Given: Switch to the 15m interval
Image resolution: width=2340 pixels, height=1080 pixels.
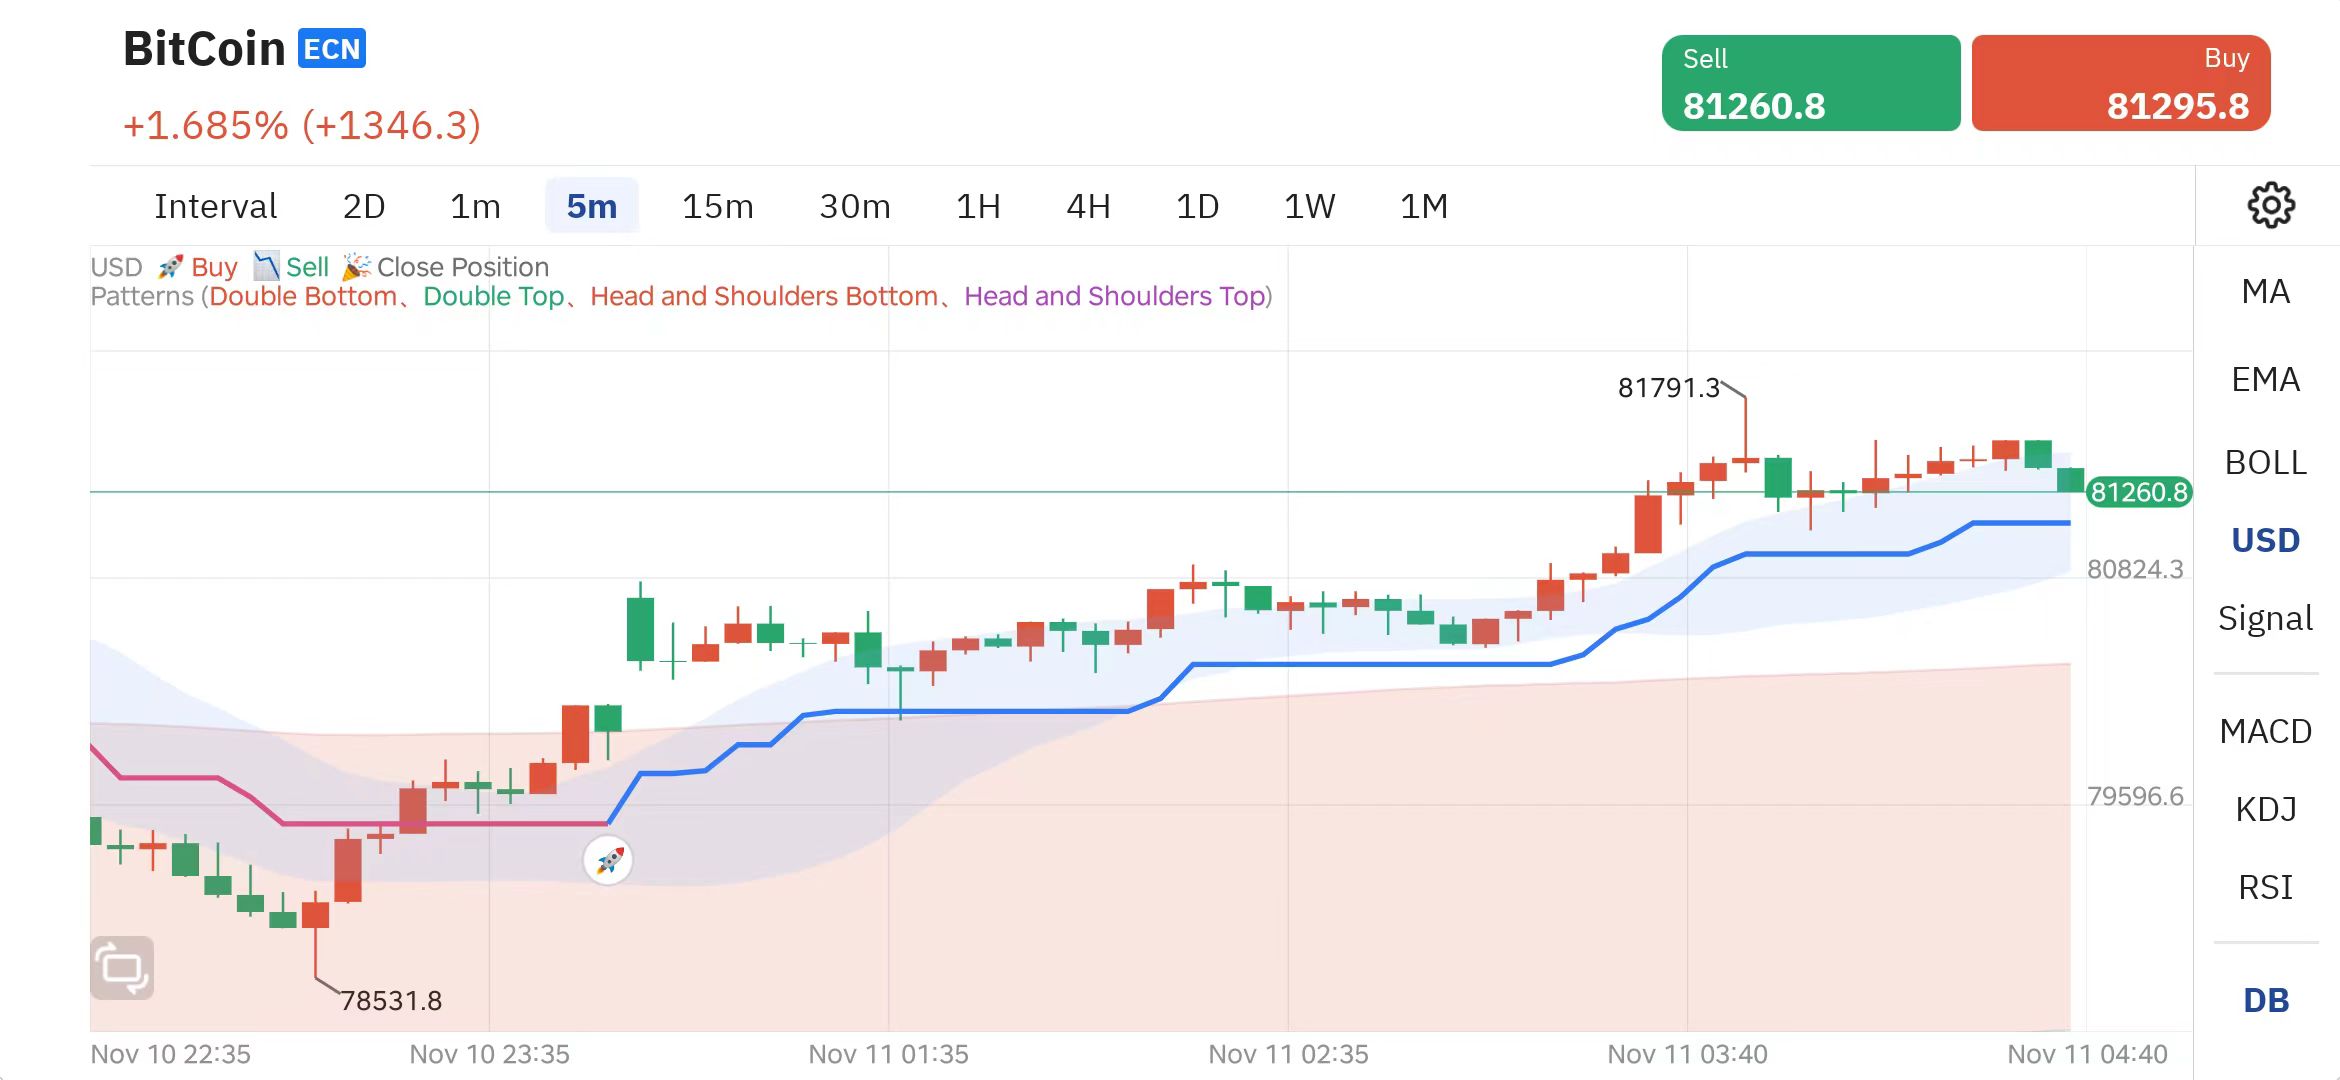Looking at the screenshot, I should (x=717, y=207).
